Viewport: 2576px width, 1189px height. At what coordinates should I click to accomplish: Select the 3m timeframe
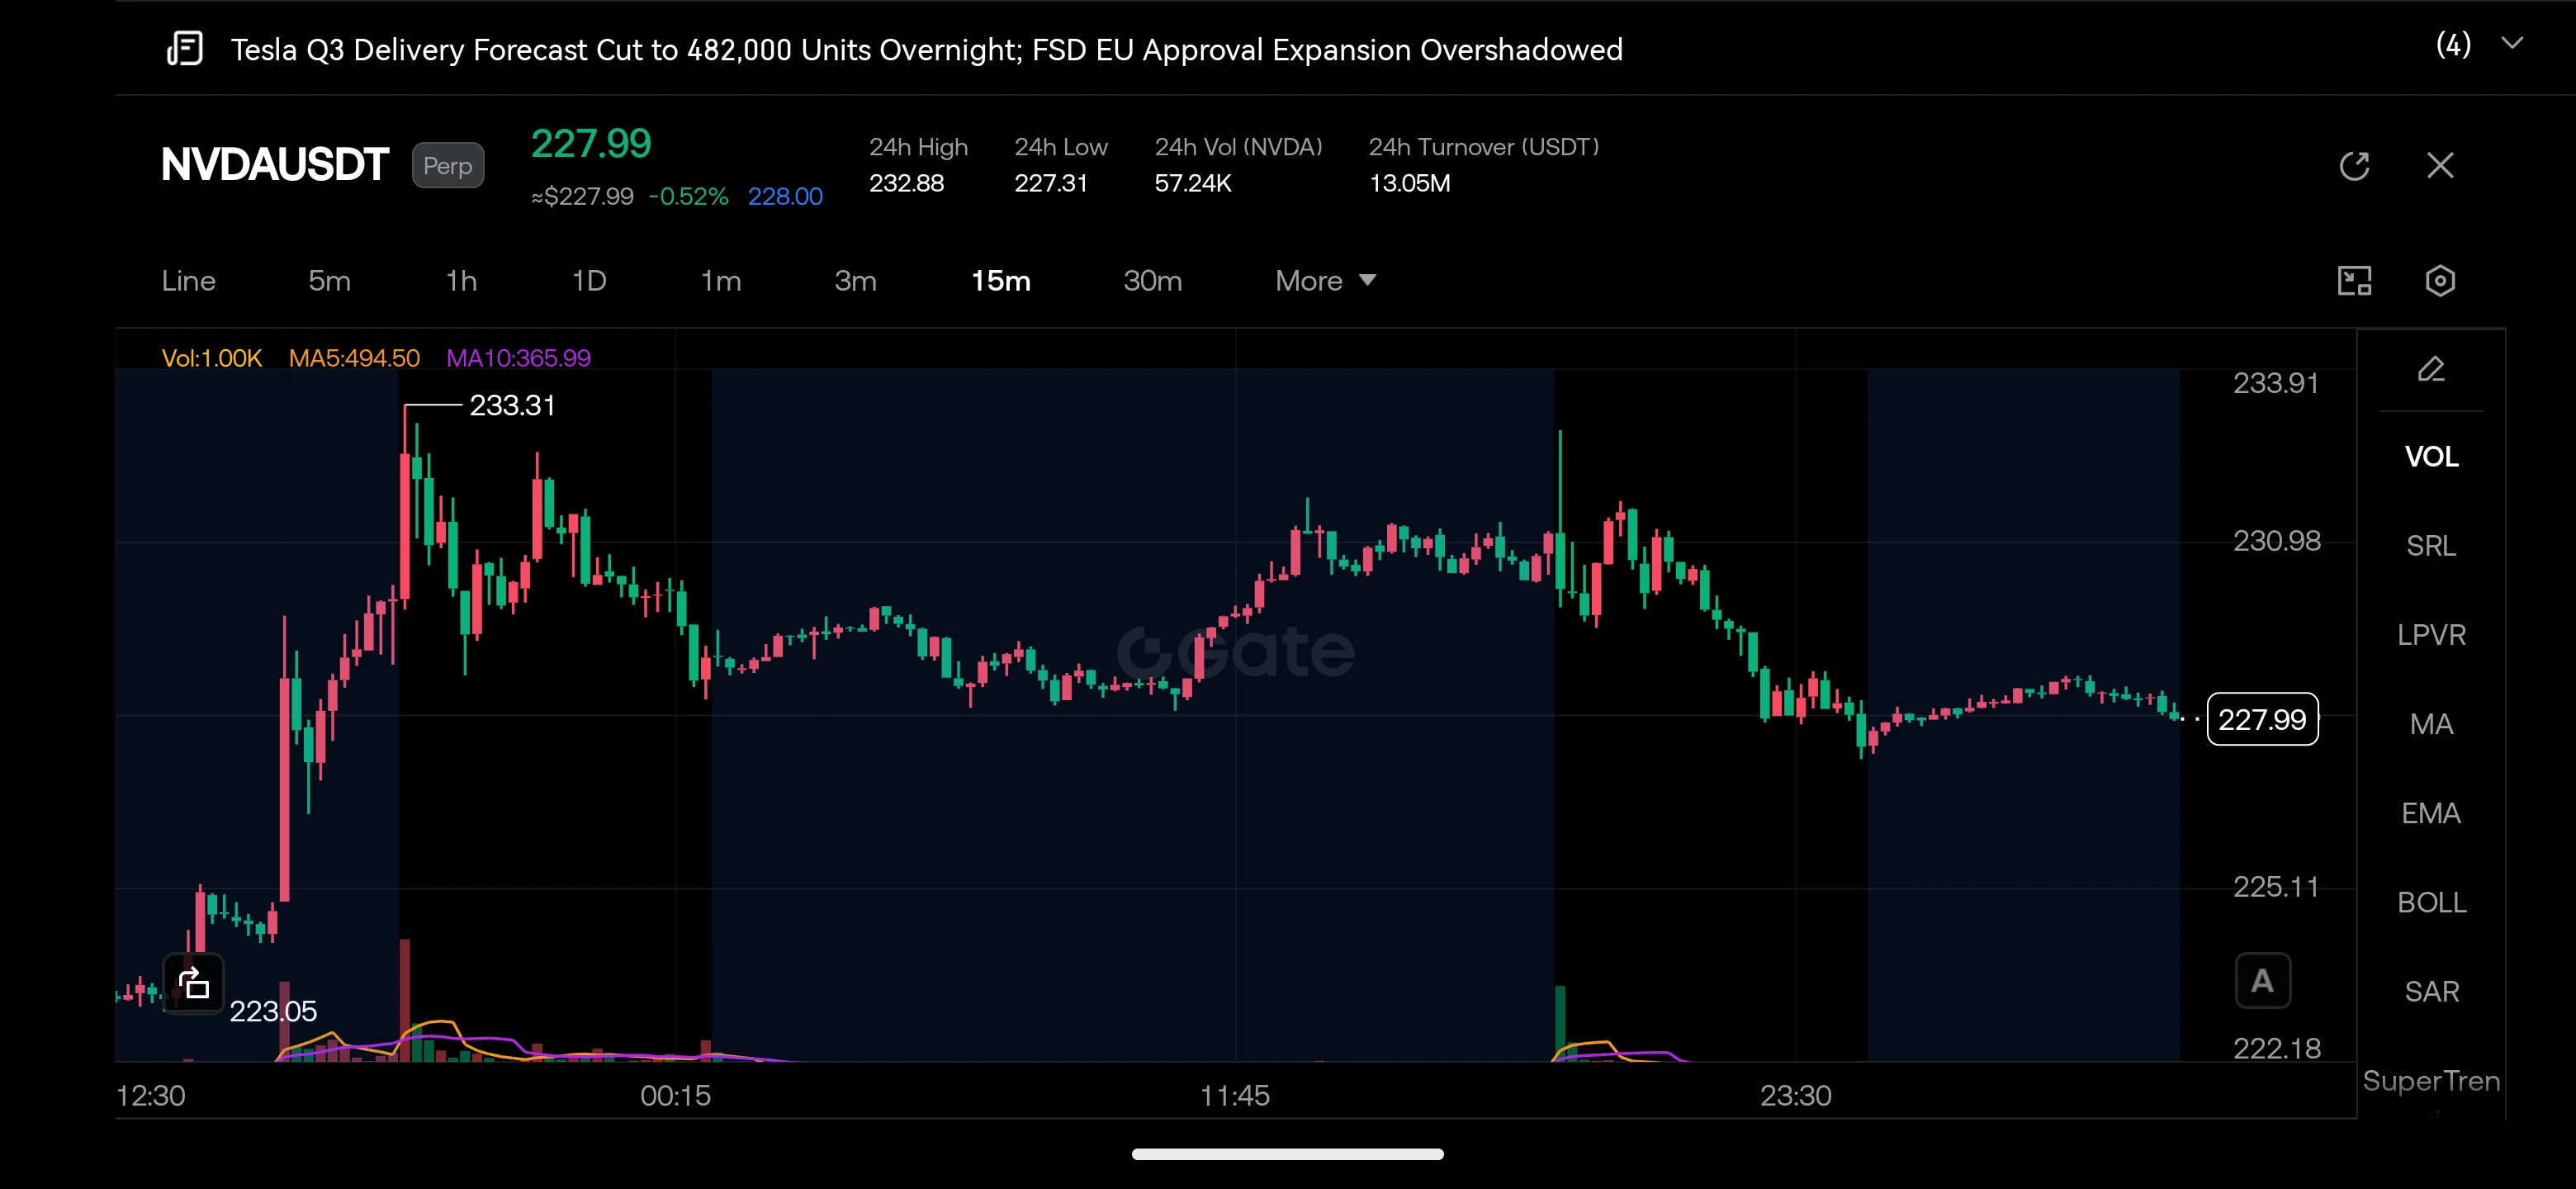click(855, 281)
